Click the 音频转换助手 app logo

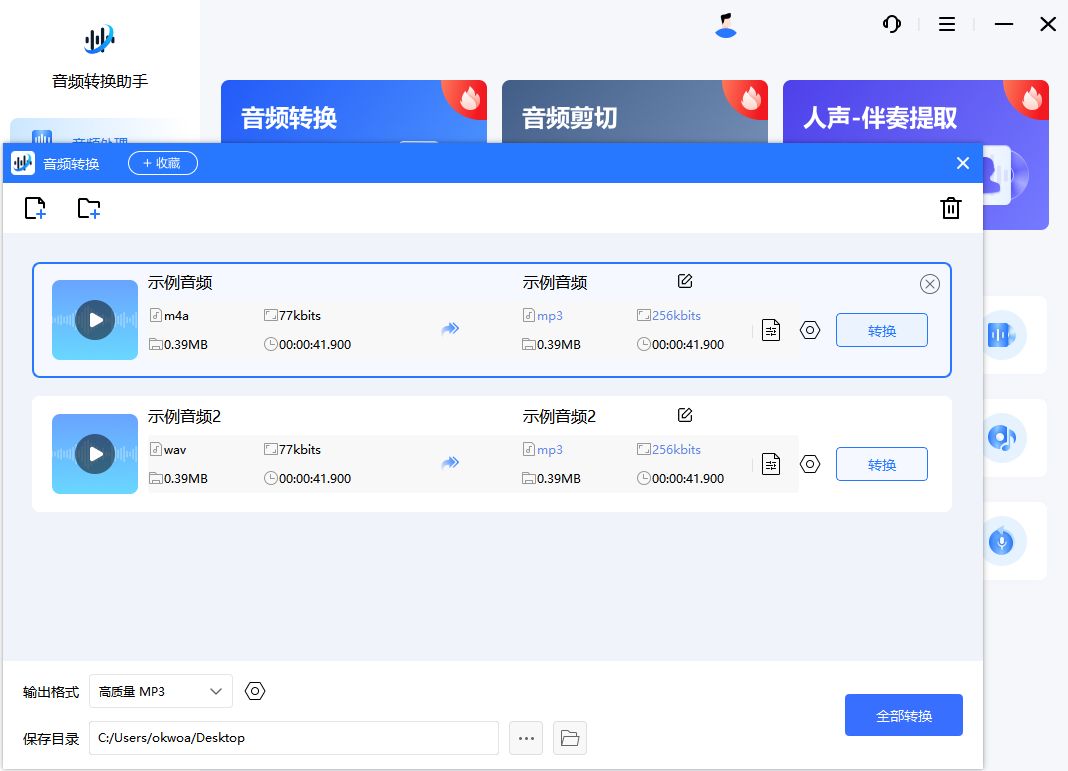pyautogui.click(x=100, y=40)
